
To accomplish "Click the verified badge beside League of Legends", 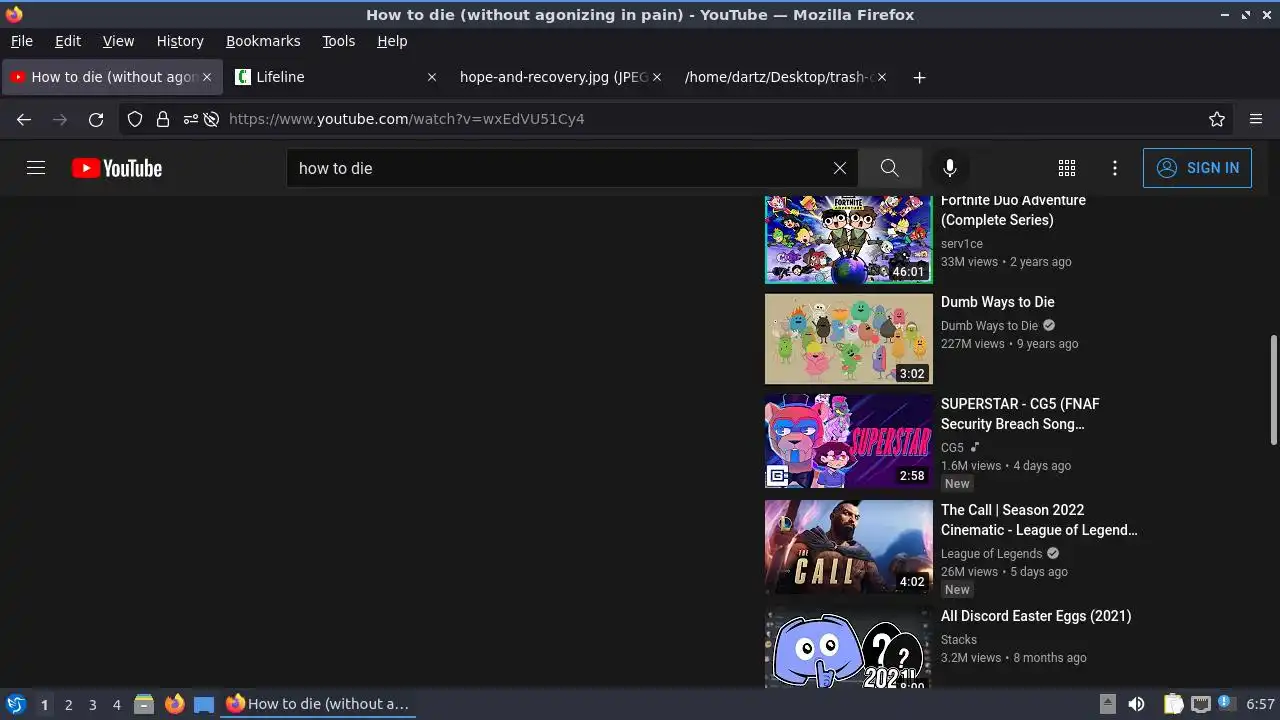I will click(x=1053, y=554).
